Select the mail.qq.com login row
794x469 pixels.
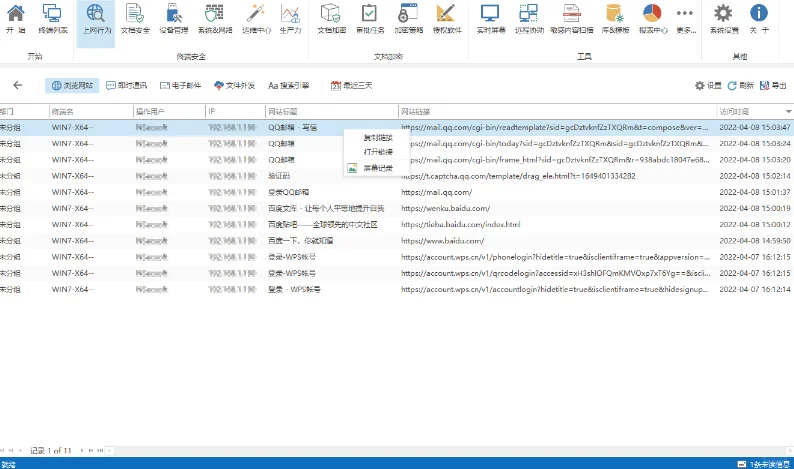click(x=397, y=192)
